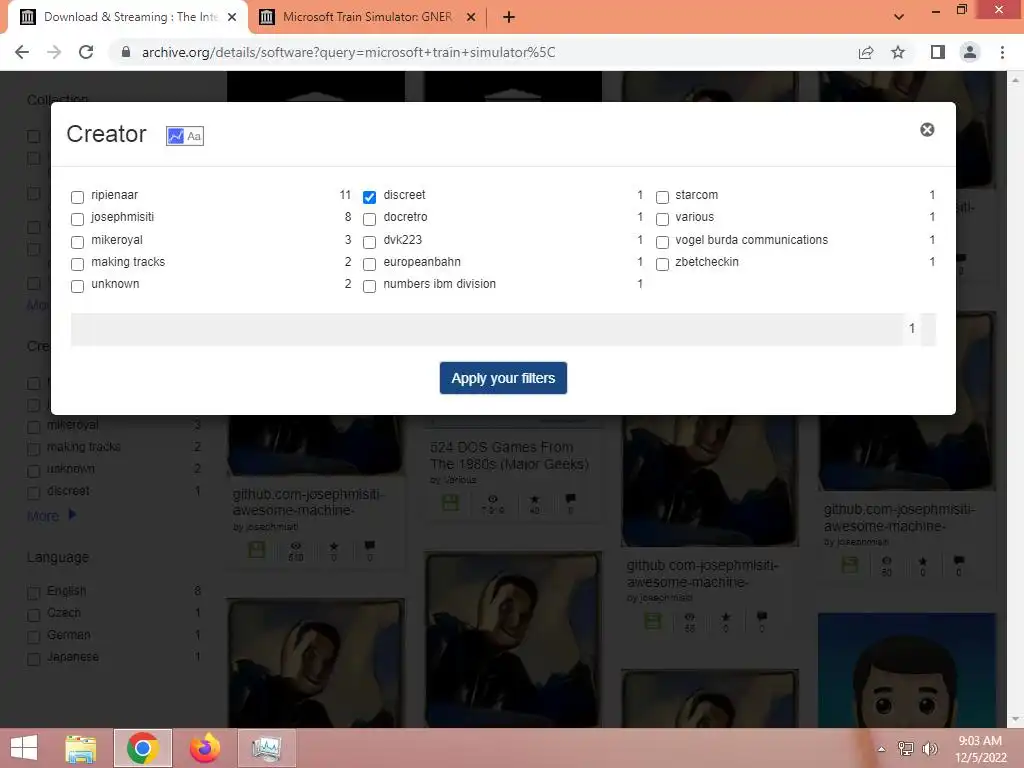Open the tab search dropdown arrow
Screen dimensions: 1024x768
click(899, 17)
